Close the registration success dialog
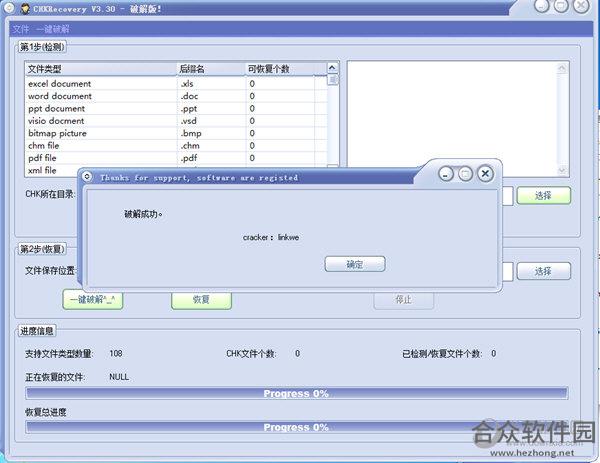This screenshot has width=600, height=463. 485,174
